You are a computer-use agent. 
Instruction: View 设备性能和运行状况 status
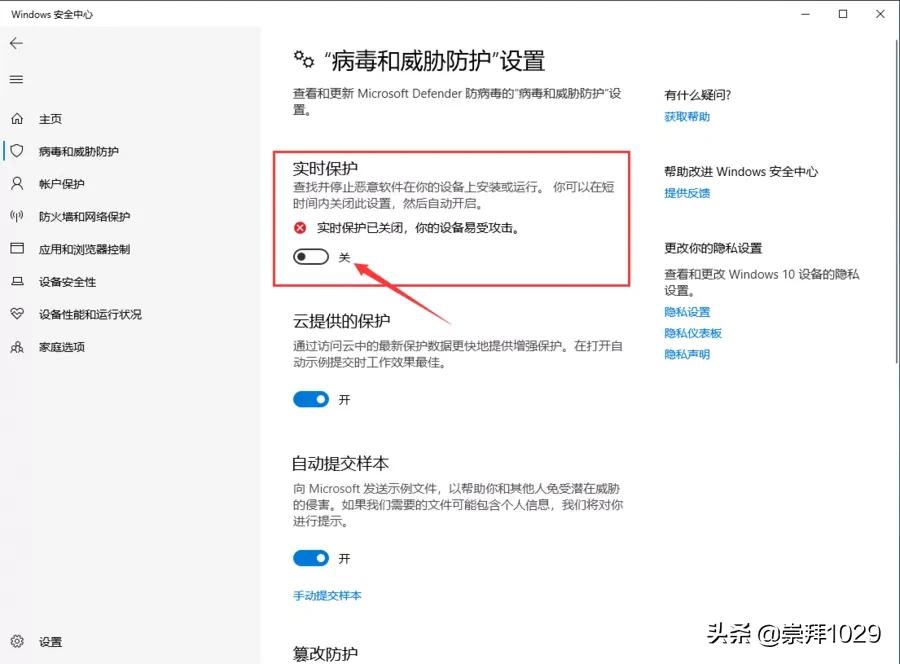coord(92,314)
